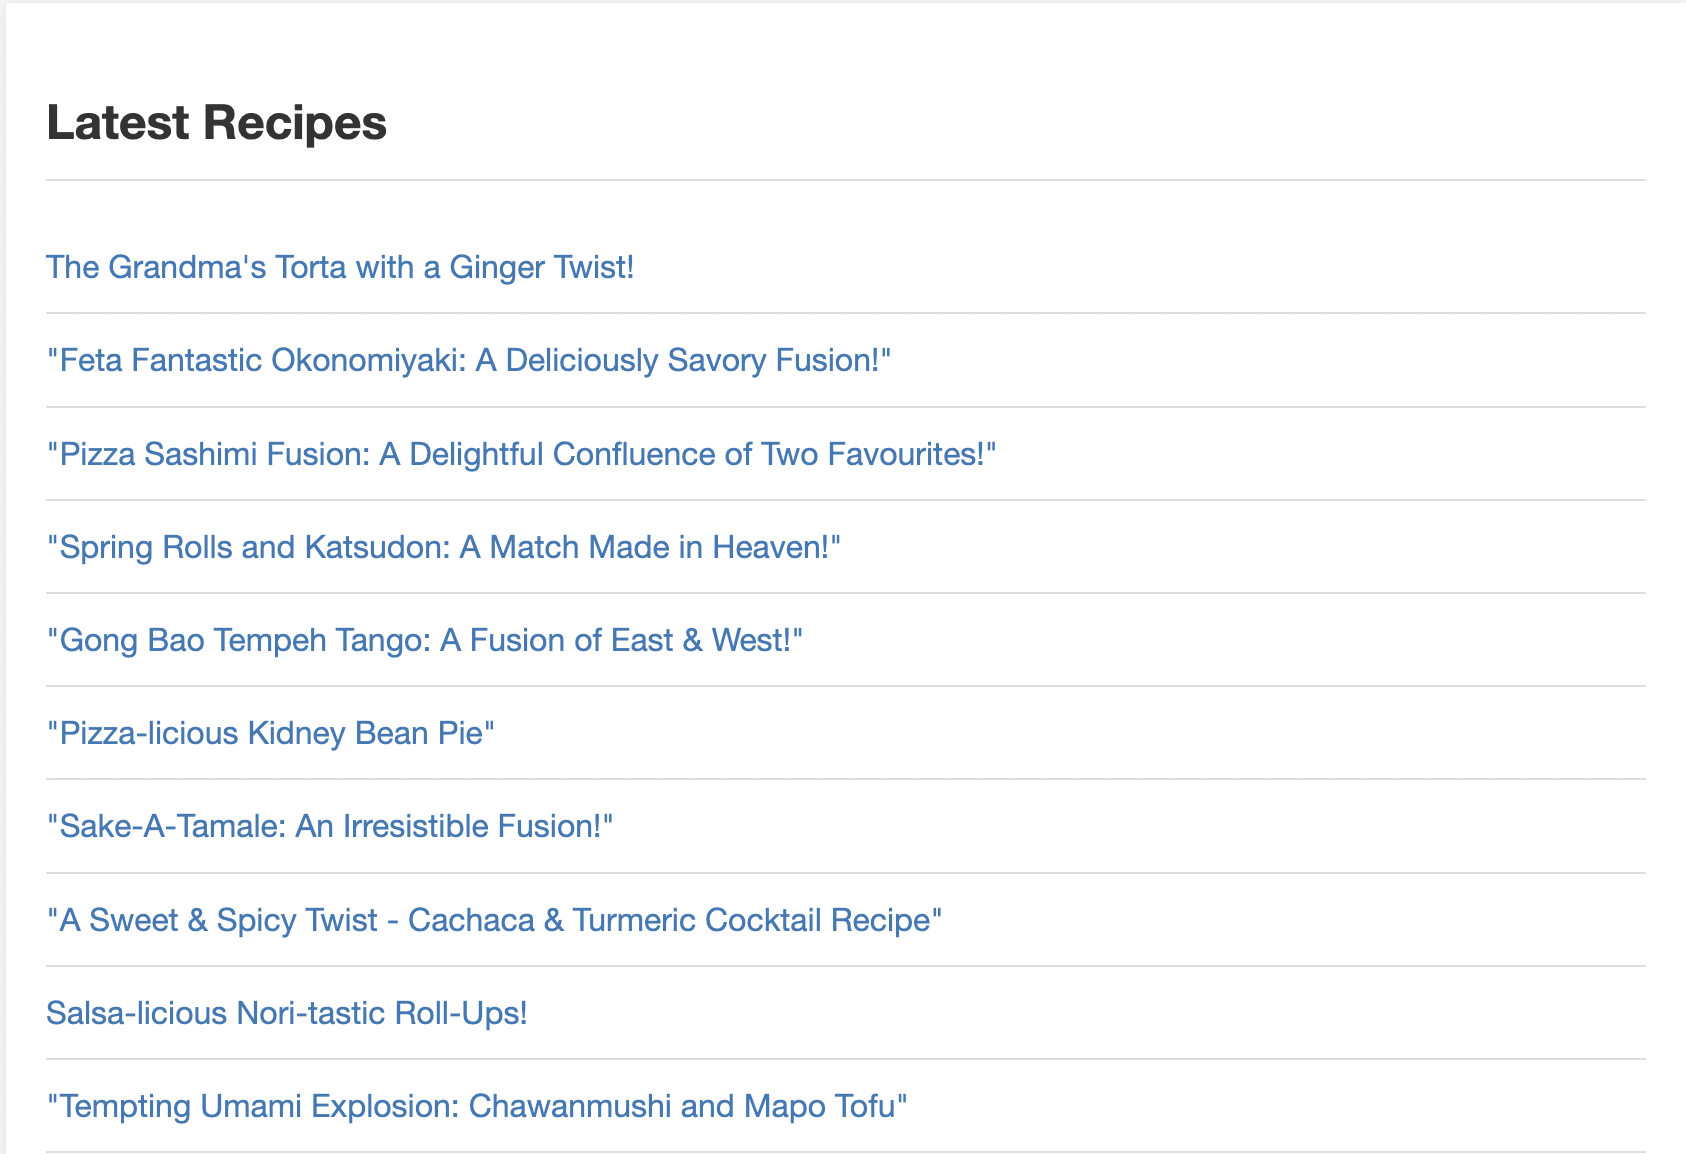
Task: Open the Pizza Sashimi Fusion recipe link
Action: click(521, 454)
